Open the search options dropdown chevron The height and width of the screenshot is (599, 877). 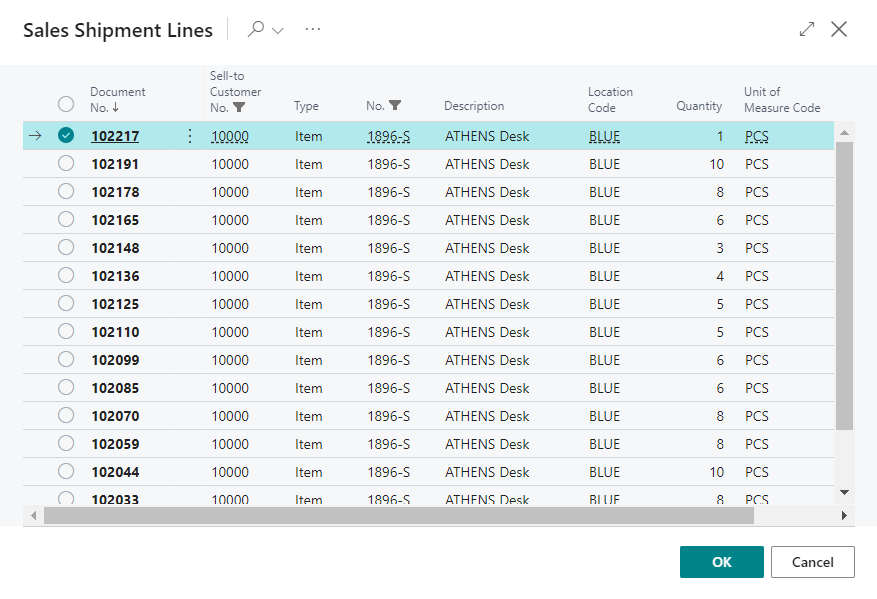pyautogui.click(x=278, y=30)
